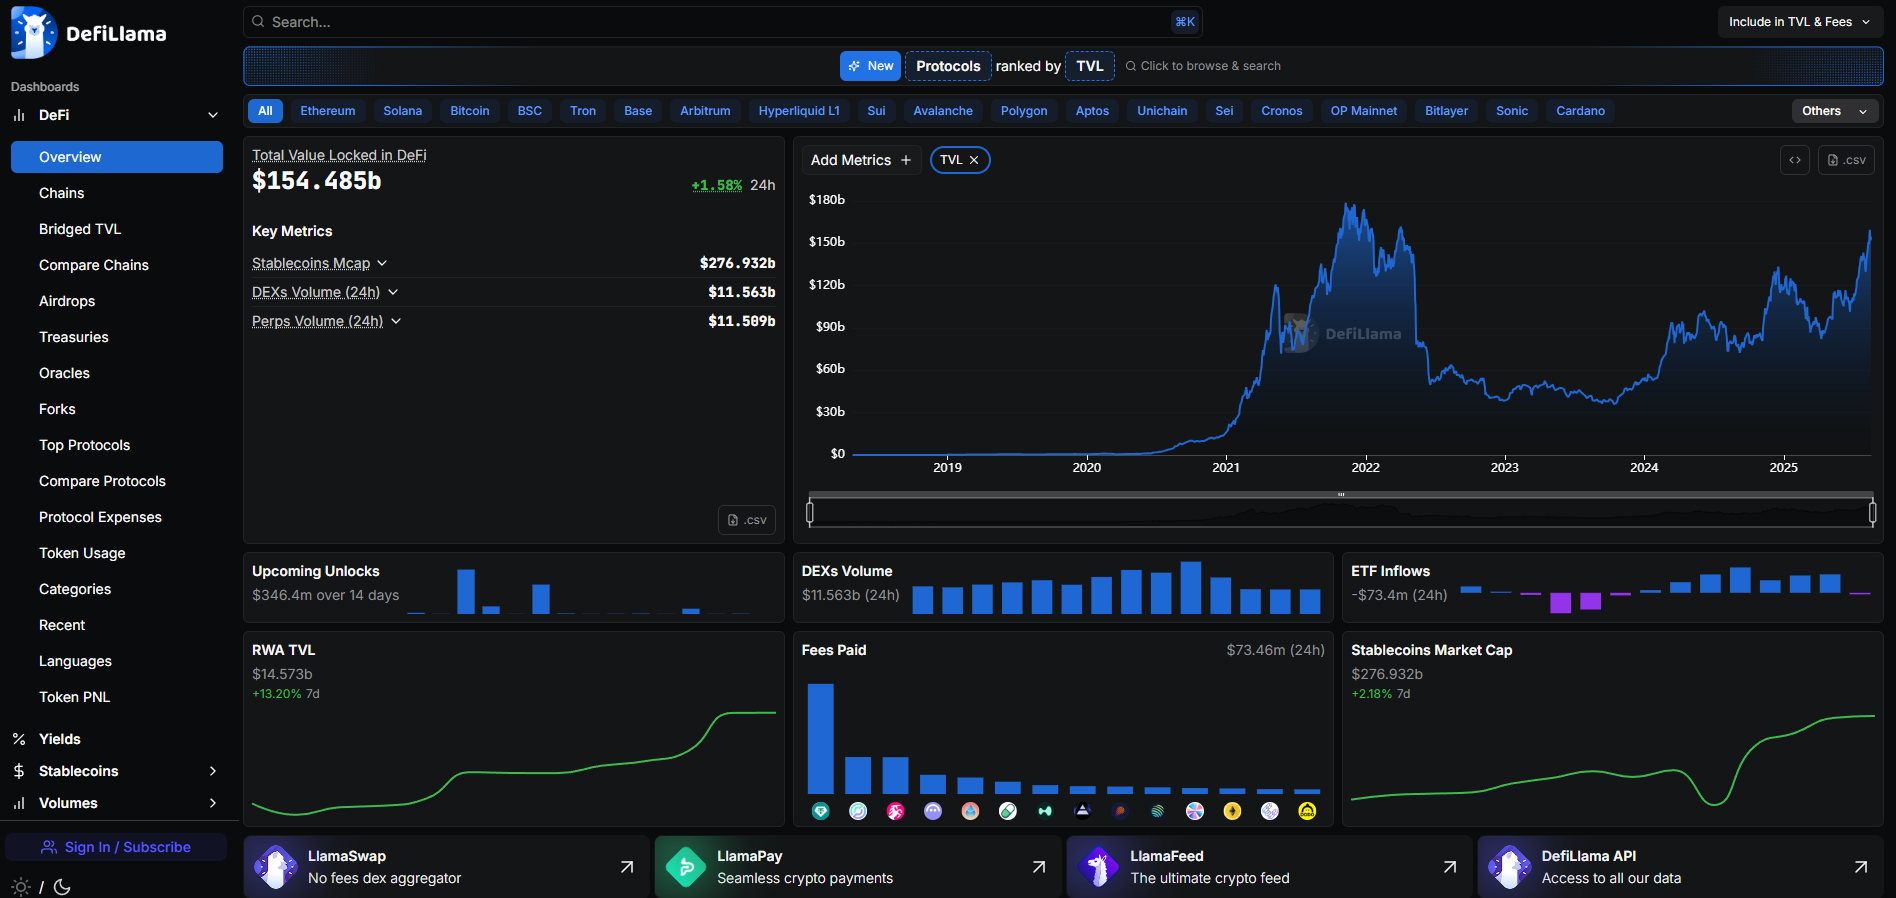This screenshot has height=898, width=1896.
Task: Click the Sign In user icon
Action: (49, 847)
